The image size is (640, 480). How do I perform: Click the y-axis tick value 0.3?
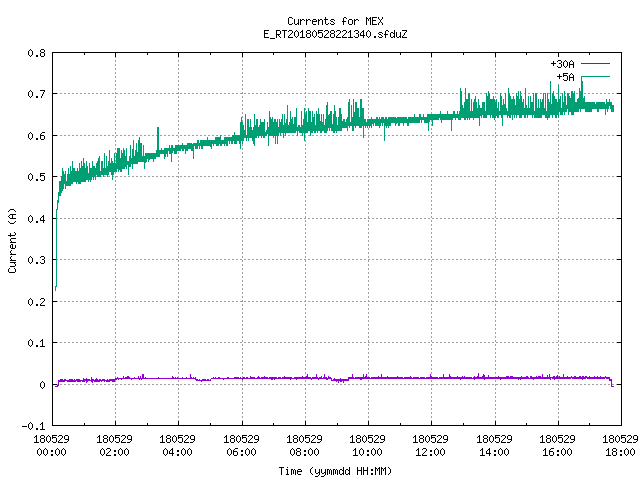(36, 260)
